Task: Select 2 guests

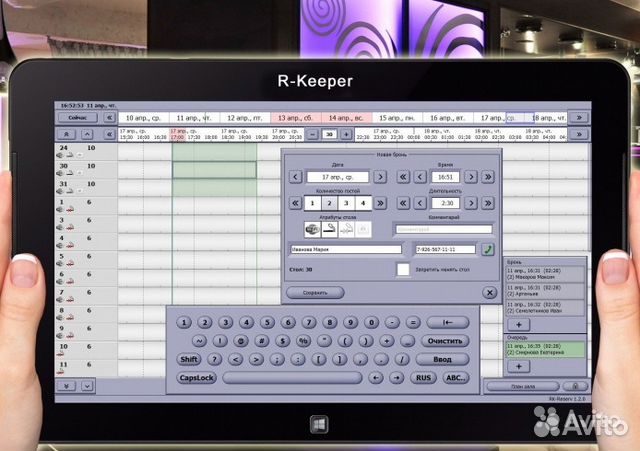Action: [x=329, y=203]
